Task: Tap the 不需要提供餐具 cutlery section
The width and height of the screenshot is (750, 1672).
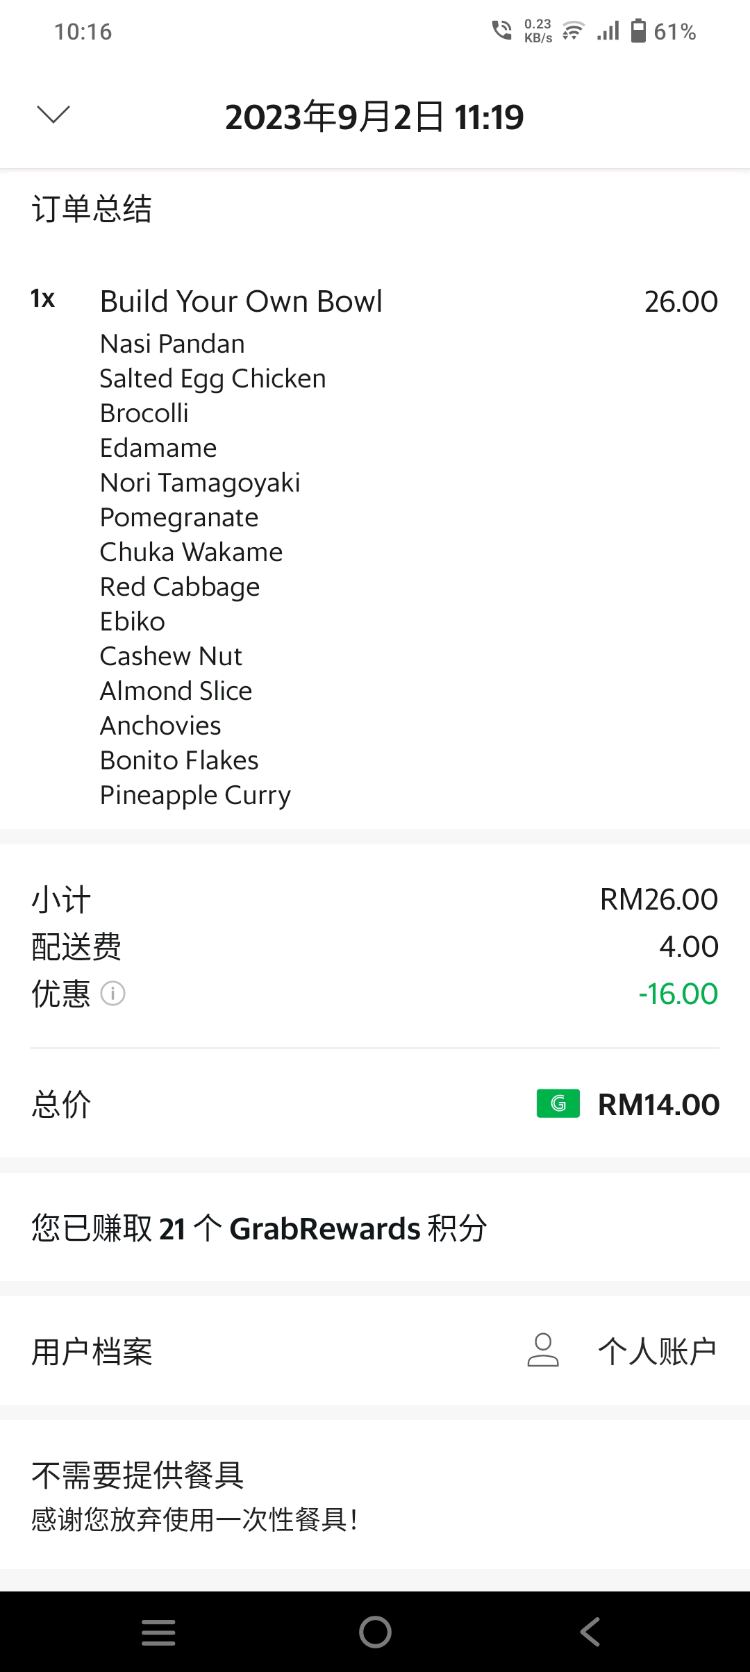Action: [138, 1475]
